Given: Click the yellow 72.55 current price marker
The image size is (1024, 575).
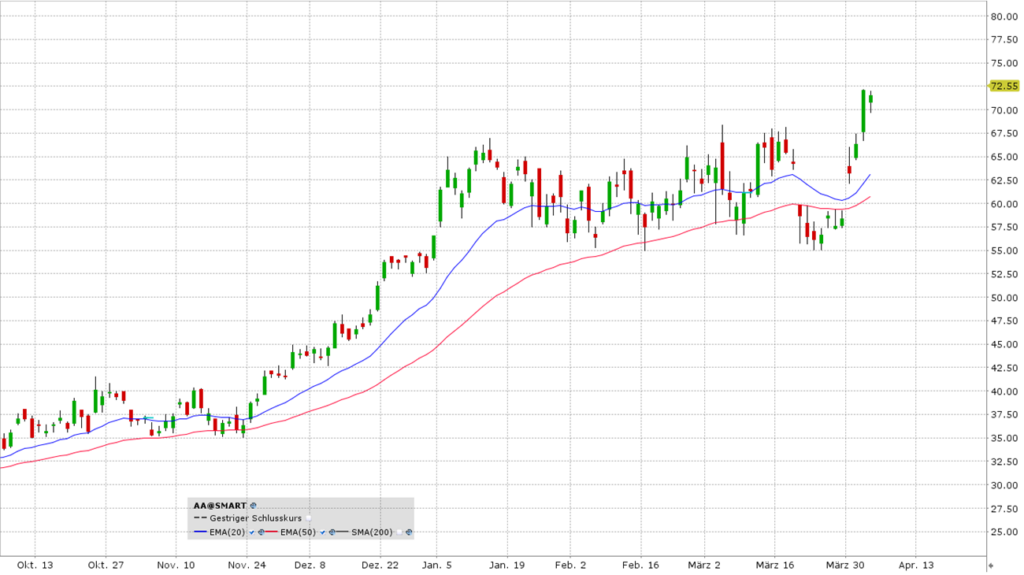Looking at the screenshot, I should [x=1003, y=86].
